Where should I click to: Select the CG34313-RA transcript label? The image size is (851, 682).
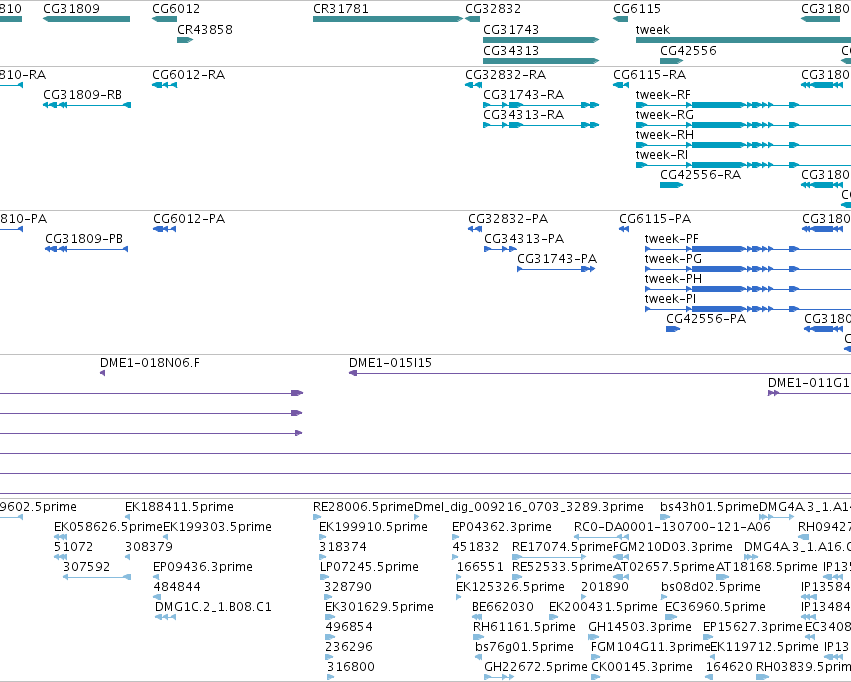(x=523, y=114)
